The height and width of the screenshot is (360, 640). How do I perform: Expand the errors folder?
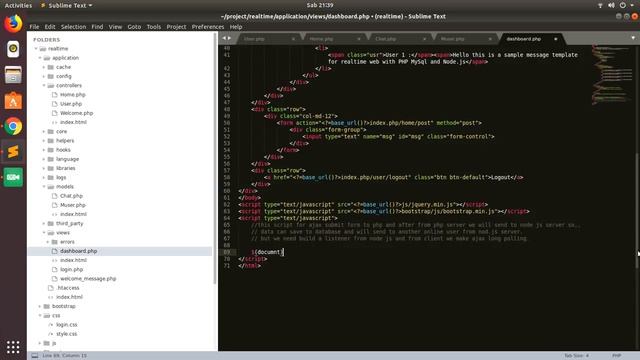coord(48,242)
